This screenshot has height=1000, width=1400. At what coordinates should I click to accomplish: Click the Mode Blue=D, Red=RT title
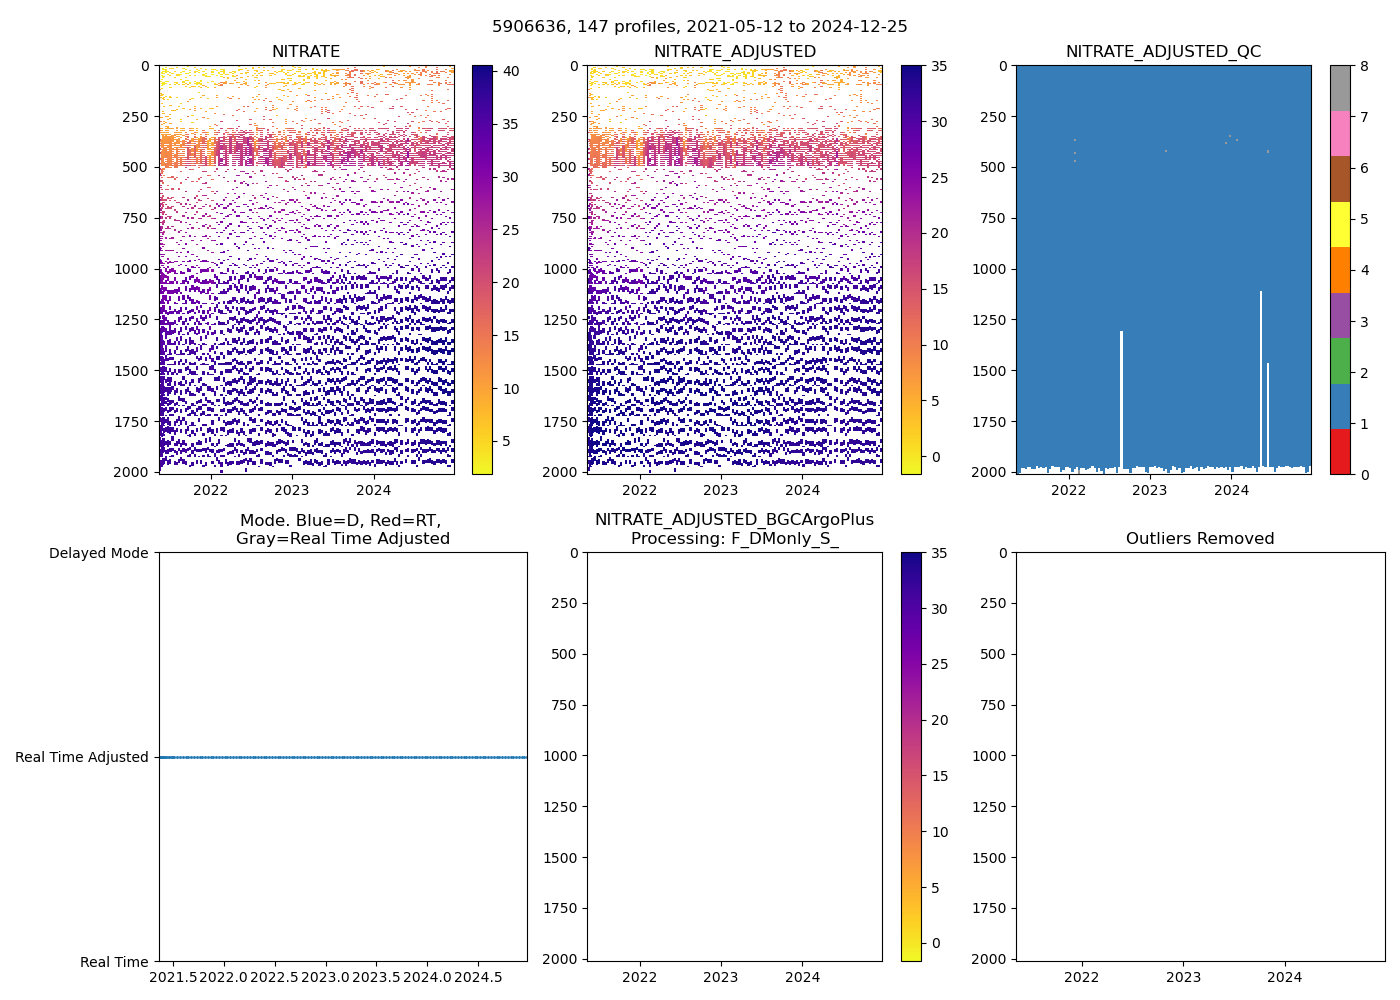(x=342, y=529)
